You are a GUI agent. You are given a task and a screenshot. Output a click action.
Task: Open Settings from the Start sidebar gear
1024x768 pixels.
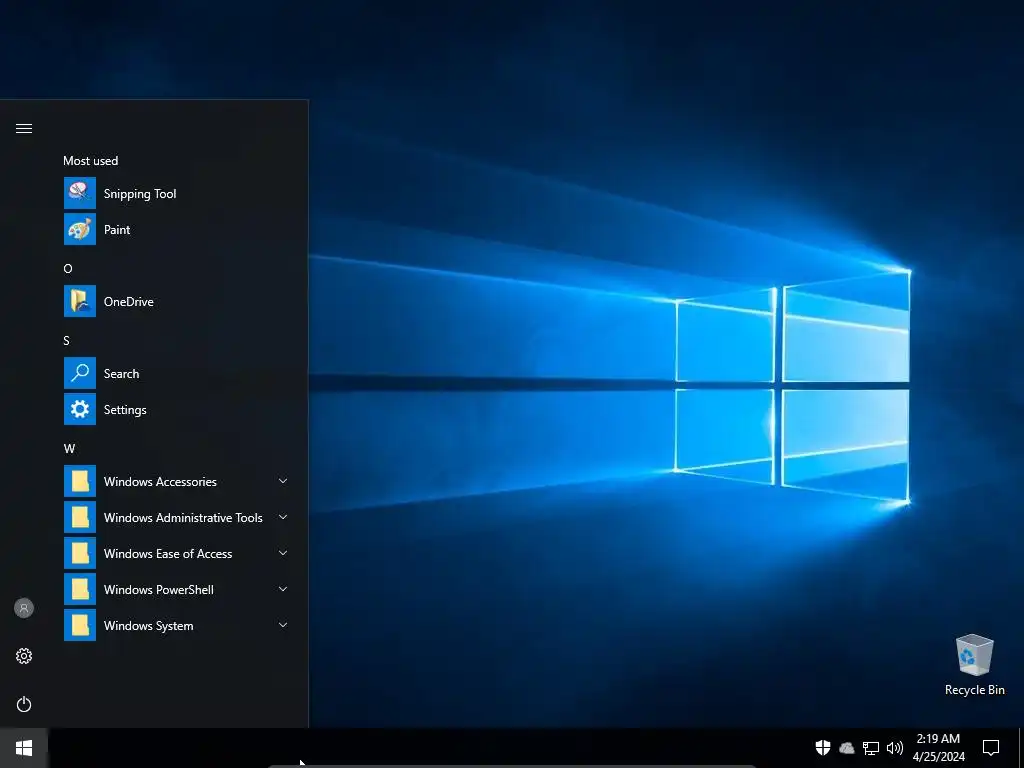(24, 656)
